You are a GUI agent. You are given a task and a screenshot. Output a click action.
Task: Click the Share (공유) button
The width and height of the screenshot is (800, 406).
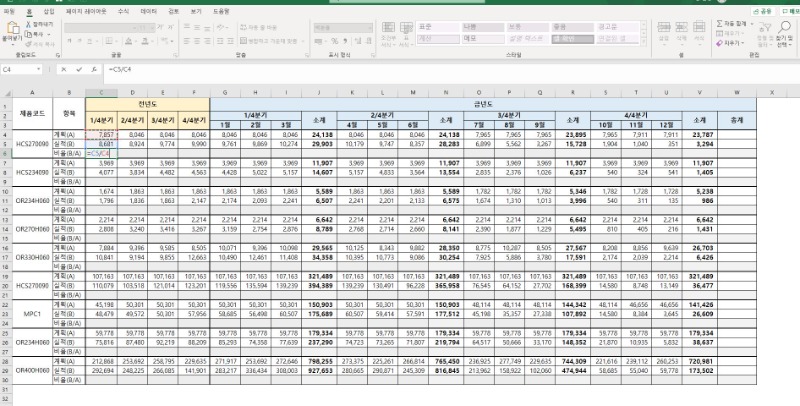click(763, 11)
